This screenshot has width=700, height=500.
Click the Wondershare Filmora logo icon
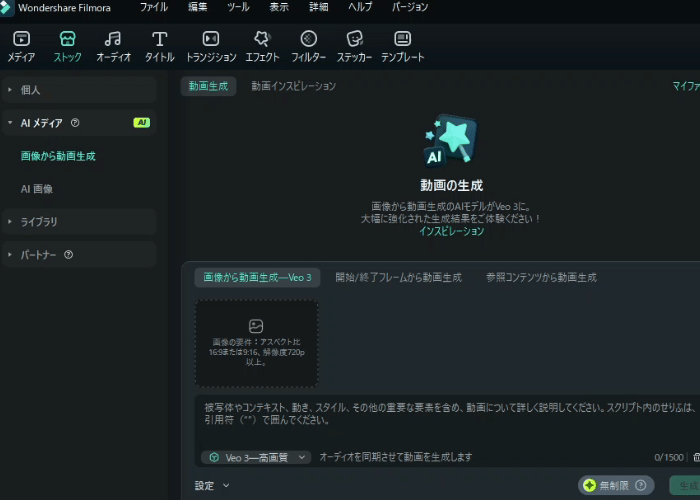[x=6, y=8]
